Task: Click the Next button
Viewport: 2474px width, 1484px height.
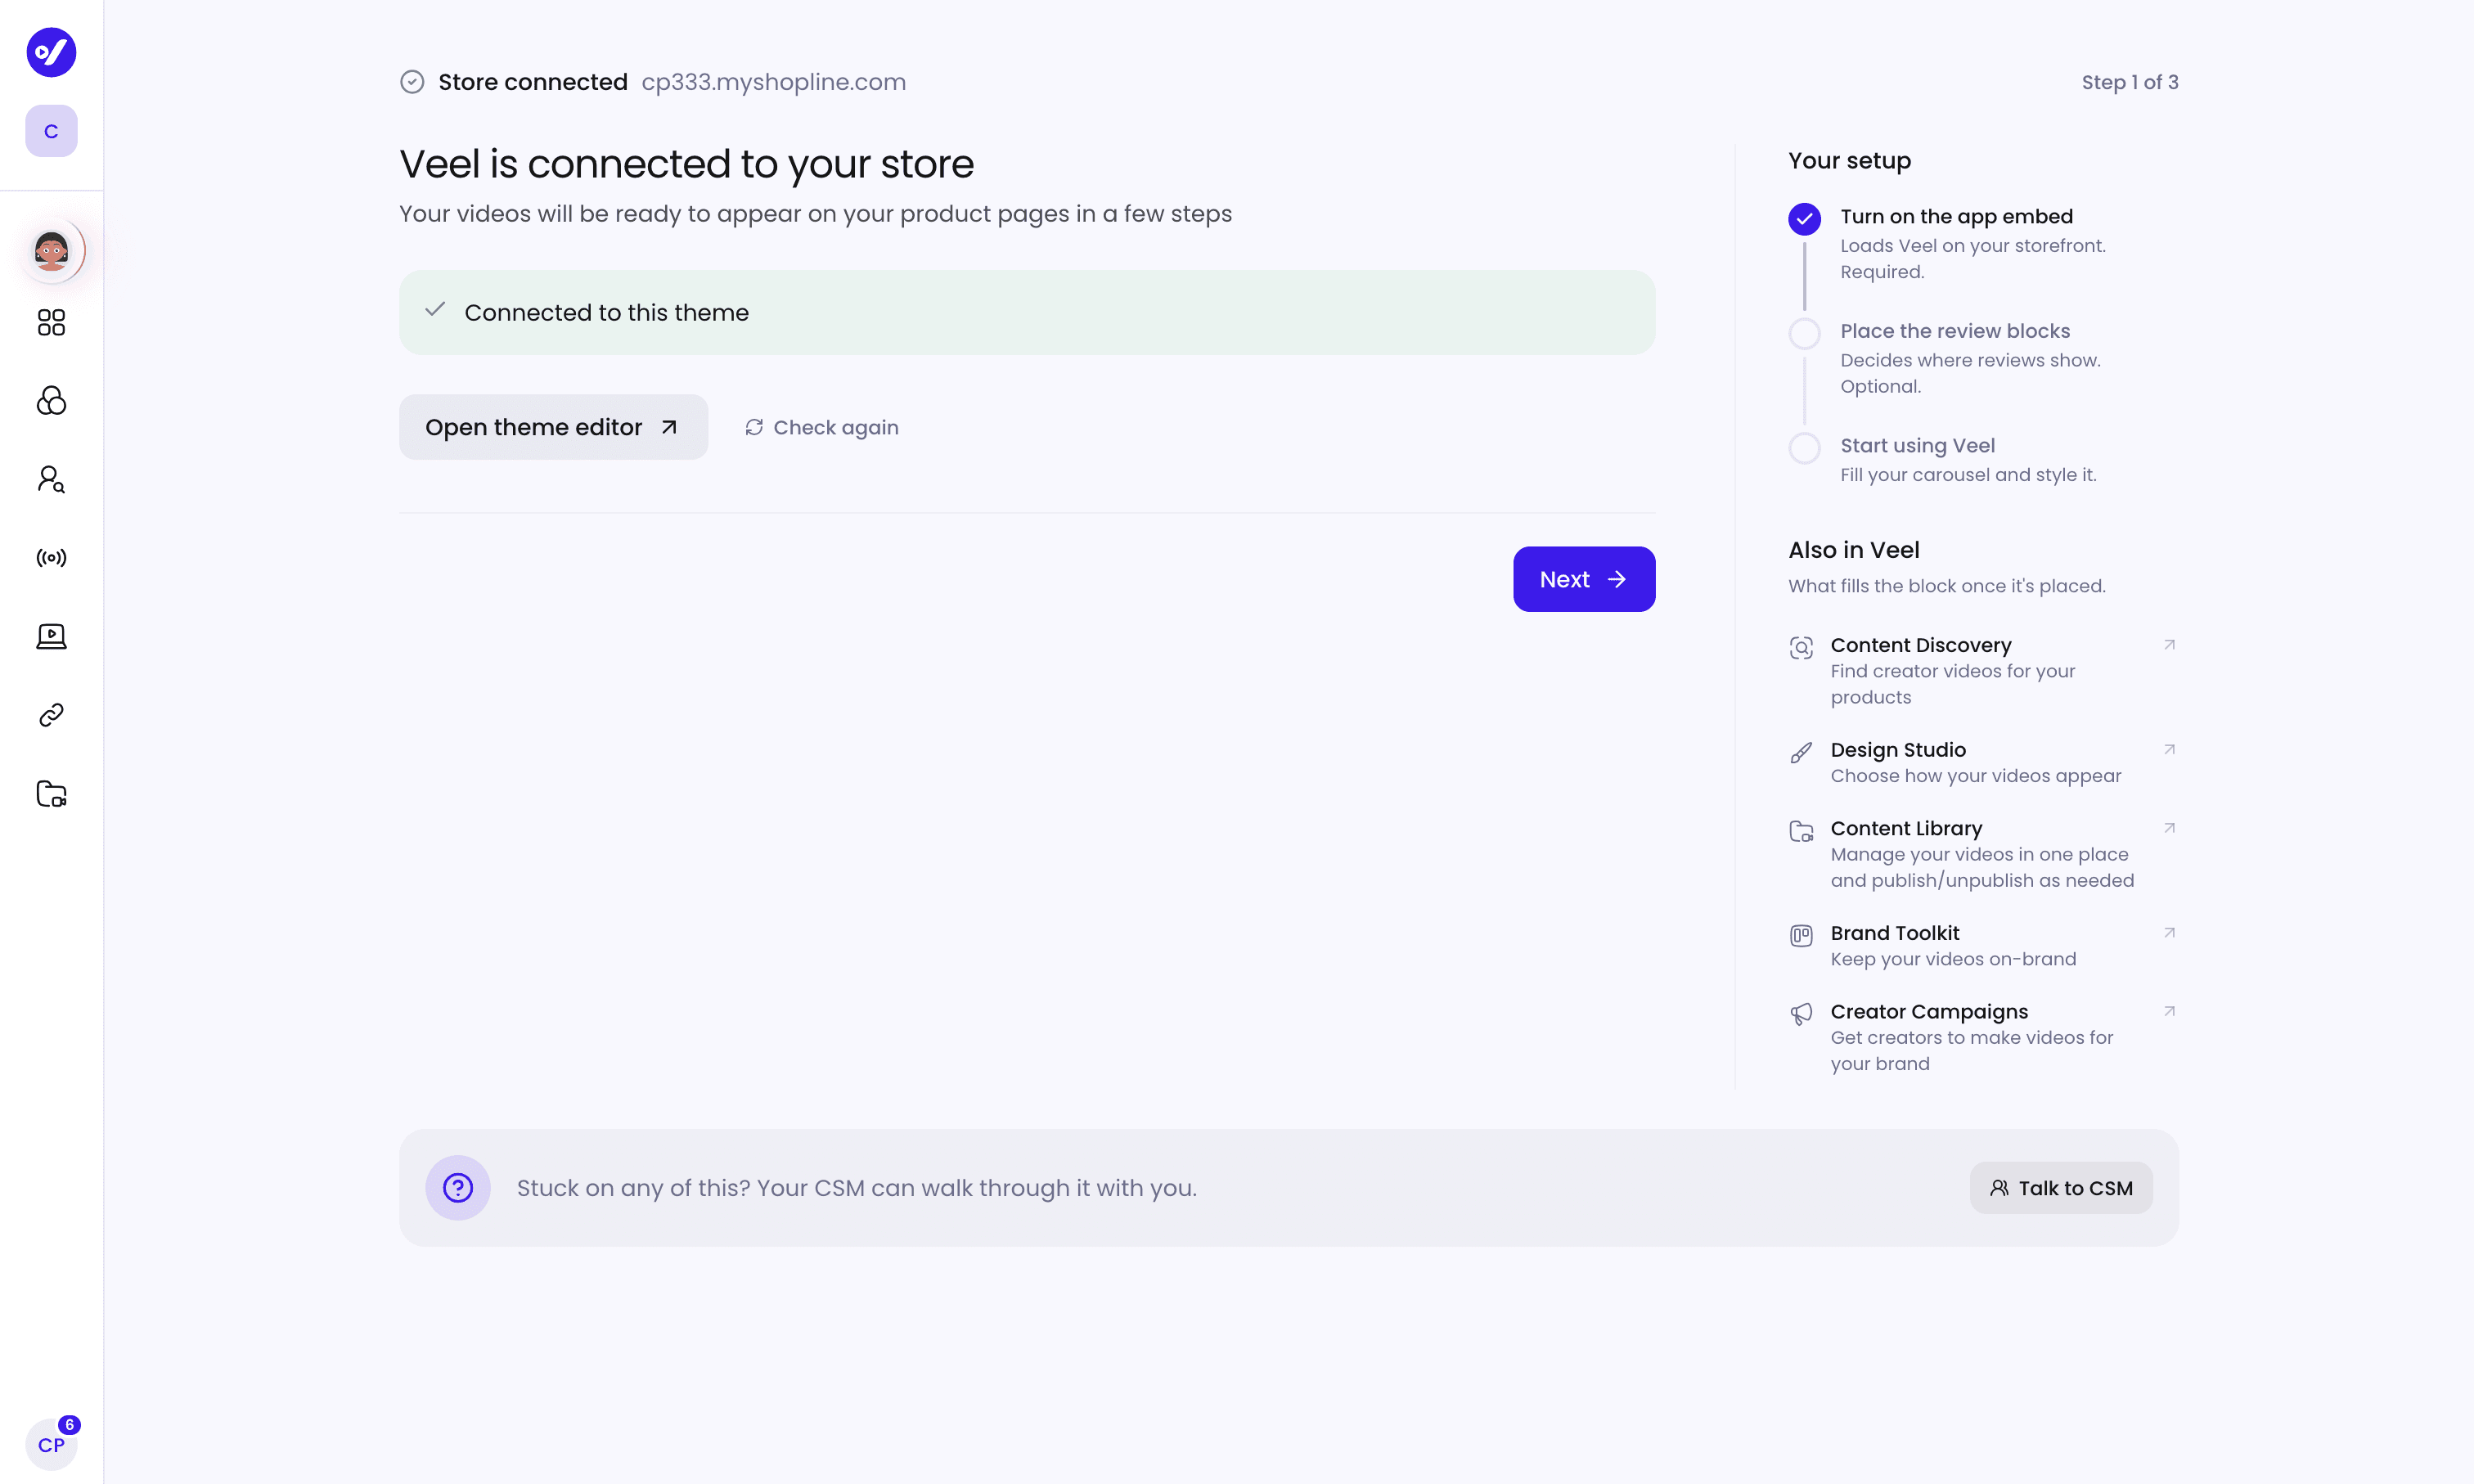Action: pos(1584,579)
